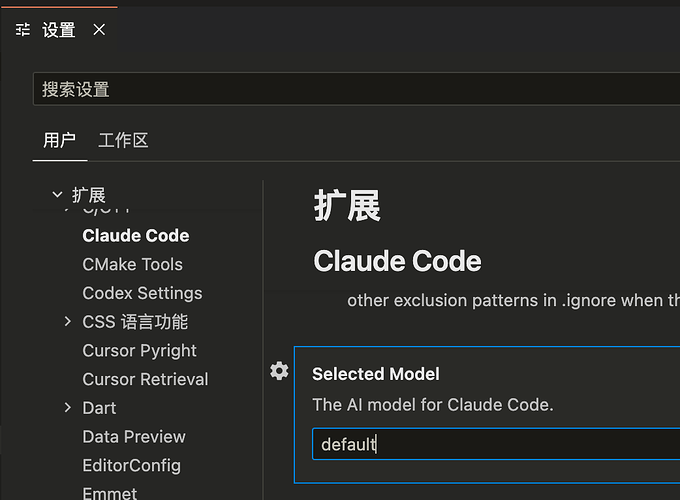Switch to the 用户 tab
This screenshot has height=500, width=680.
tap(59, 141)
